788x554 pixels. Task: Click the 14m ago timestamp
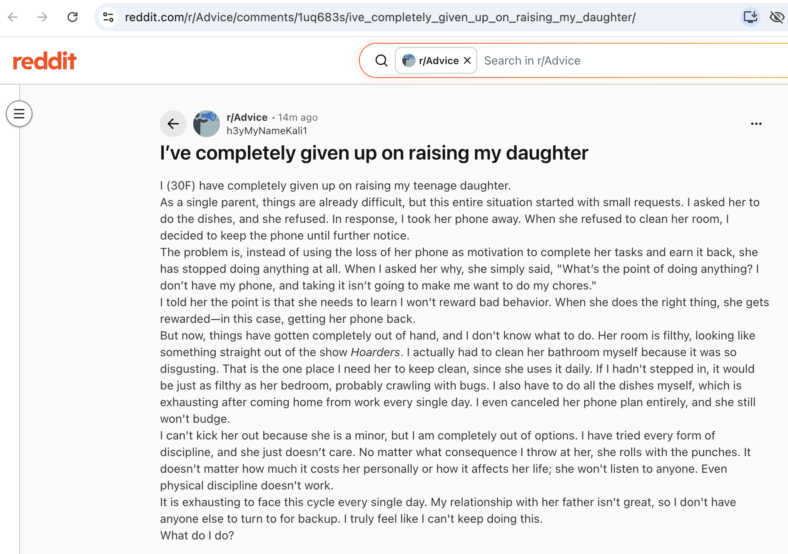pyautogui.click(x=298, y=117)
